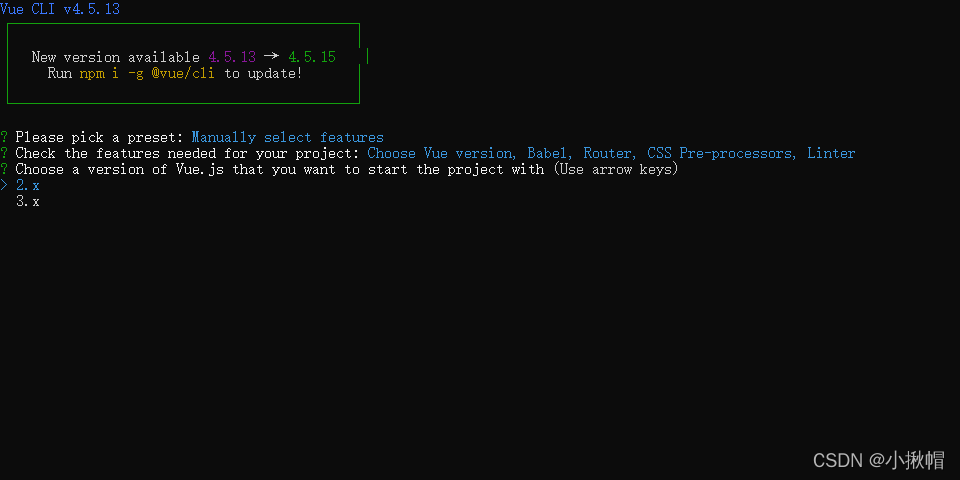Click the Use arrow keys hint
The height and width of the screenshot is (480, 960).
click(x=616, y=169)
